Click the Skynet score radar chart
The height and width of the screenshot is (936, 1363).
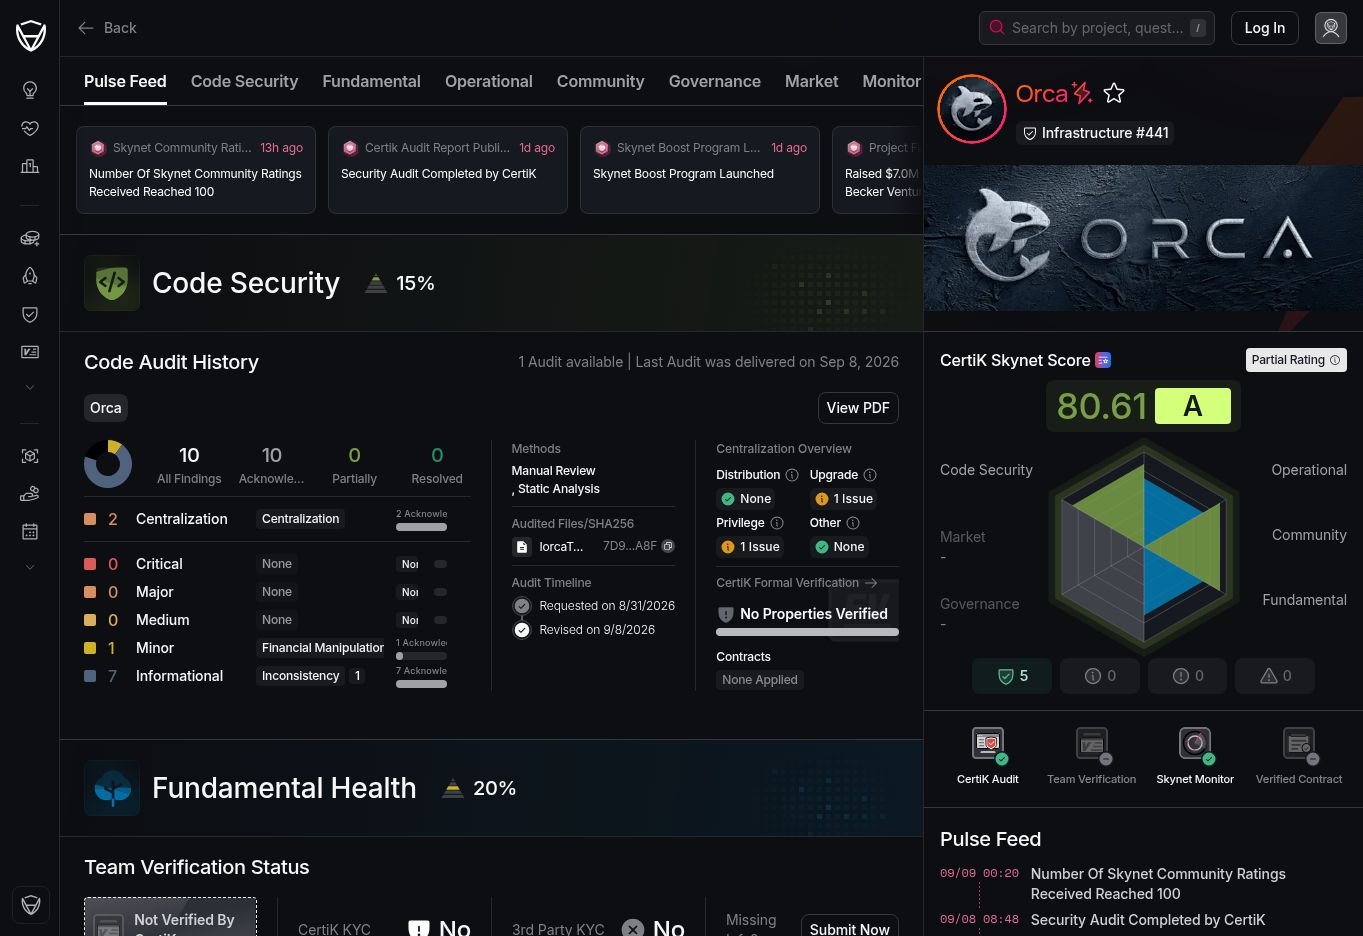(1145, 546)
